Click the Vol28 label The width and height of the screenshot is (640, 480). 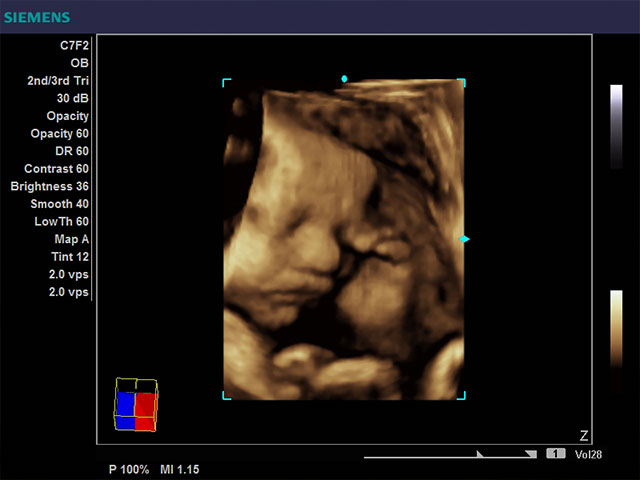tap(588, 455)
